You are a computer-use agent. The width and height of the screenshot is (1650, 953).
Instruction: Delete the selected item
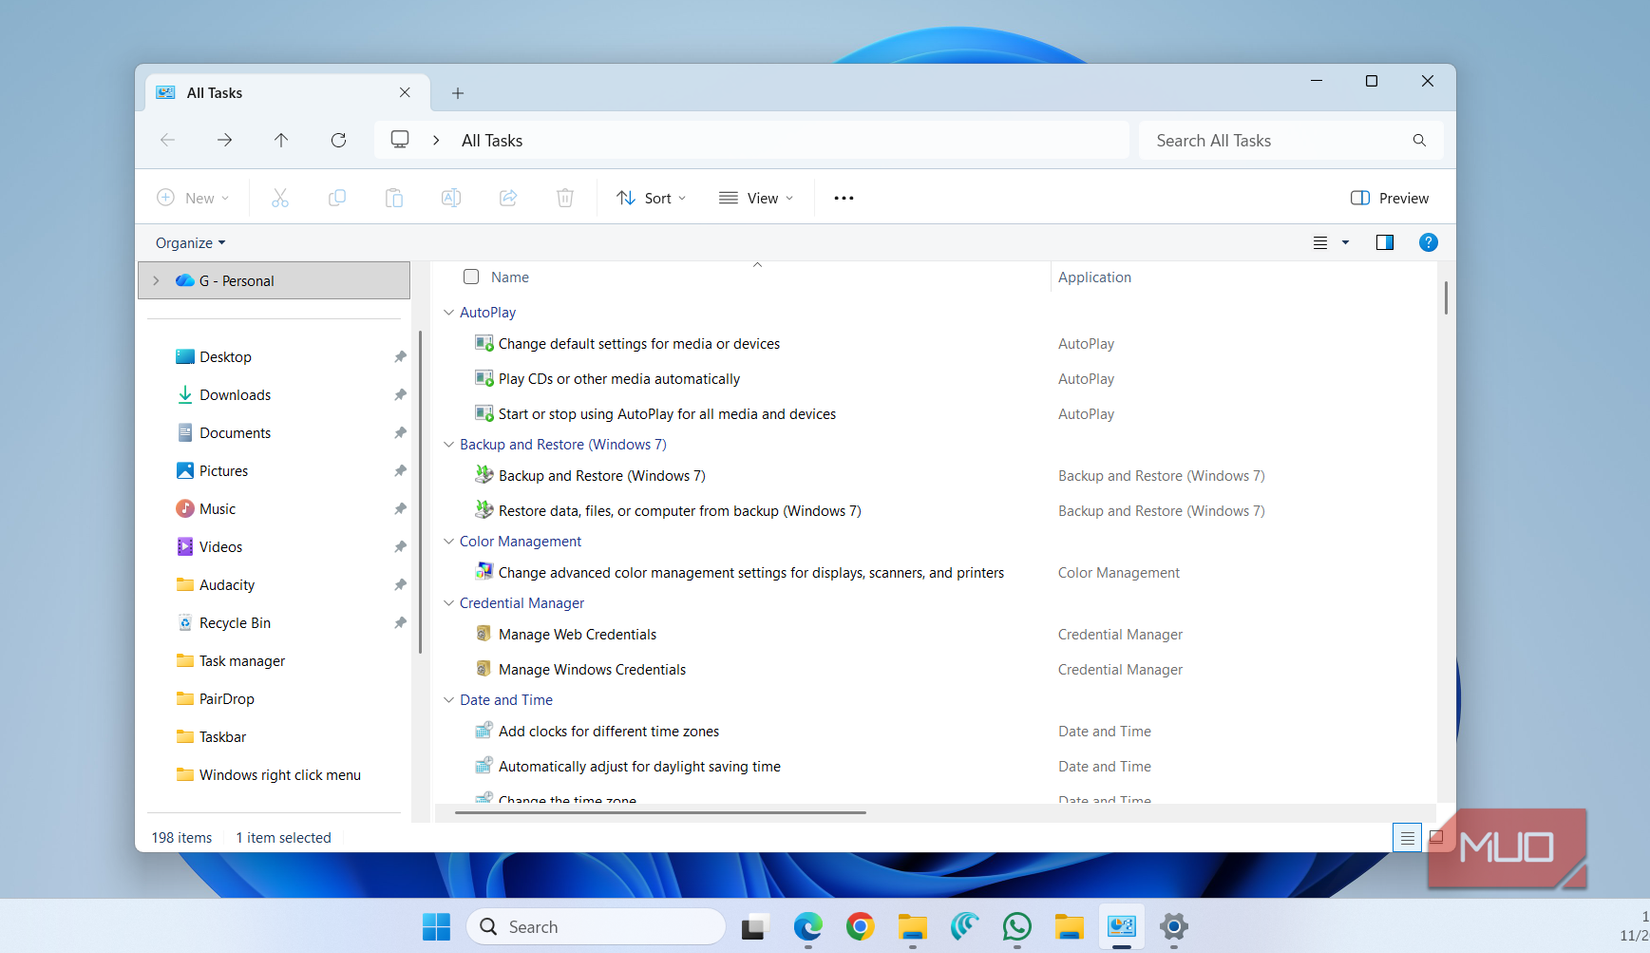pos(564,197)
